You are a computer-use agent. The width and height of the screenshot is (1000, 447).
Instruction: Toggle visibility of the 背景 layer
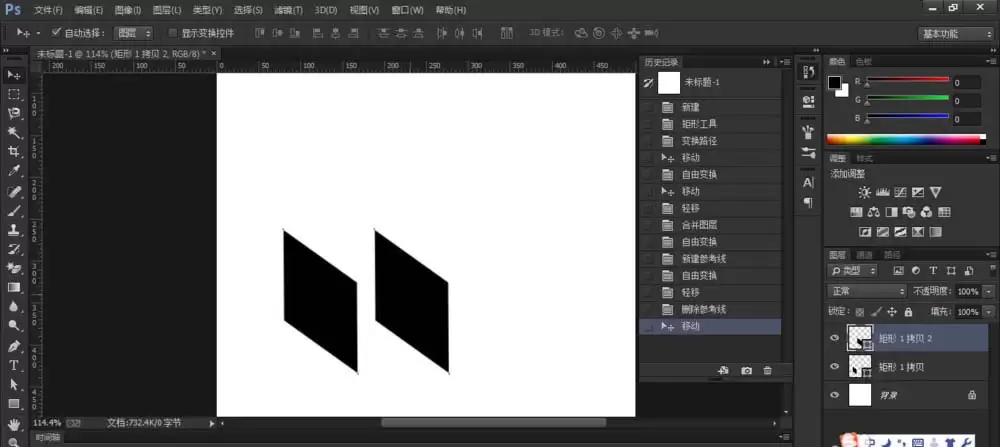click(x=834, y=395)
